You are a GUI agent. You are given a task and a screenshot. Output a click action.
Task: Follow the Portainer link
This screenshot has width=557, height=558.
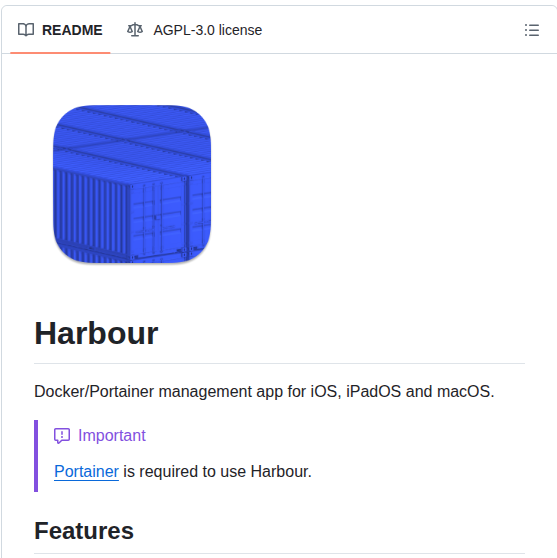[x=86, y=472]
